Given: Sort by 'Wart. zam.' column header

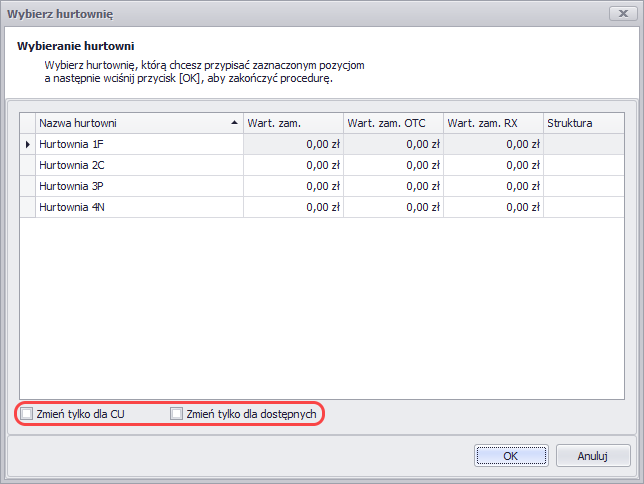Looking at the screenshot, I should click(292, 123).
